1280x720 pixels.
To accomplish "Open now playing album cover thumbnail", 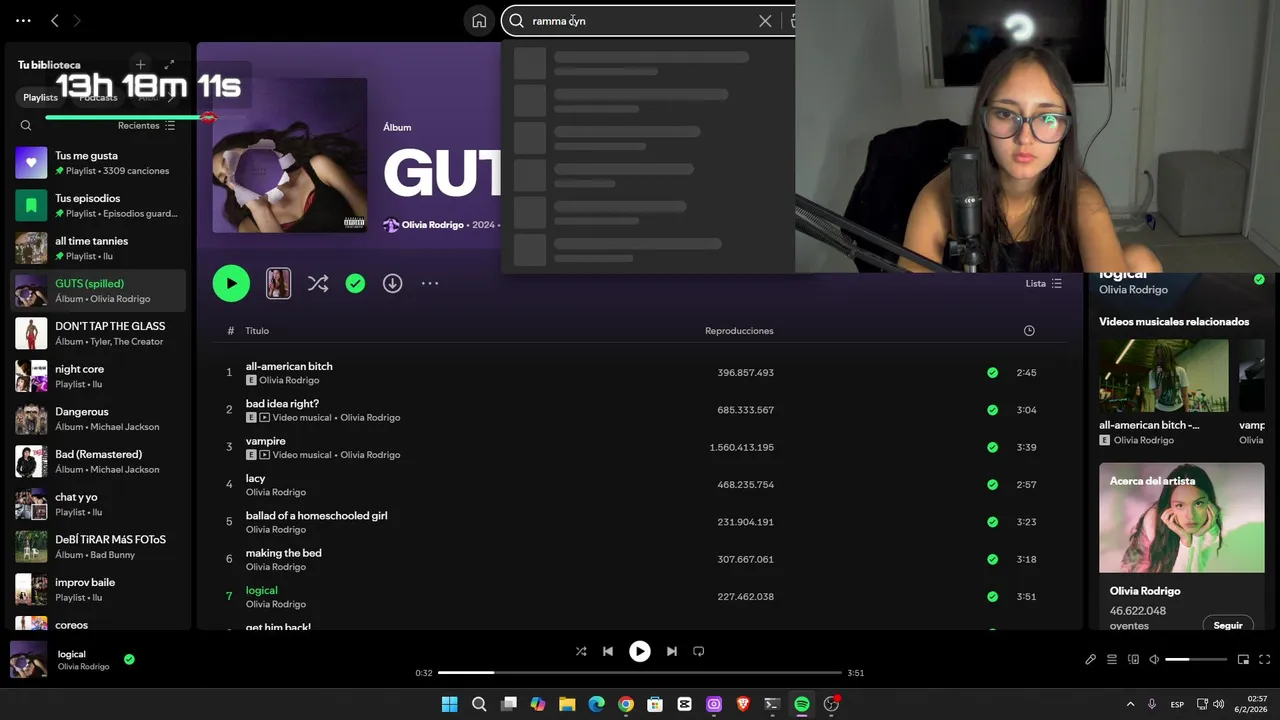I will click(28, 659).
